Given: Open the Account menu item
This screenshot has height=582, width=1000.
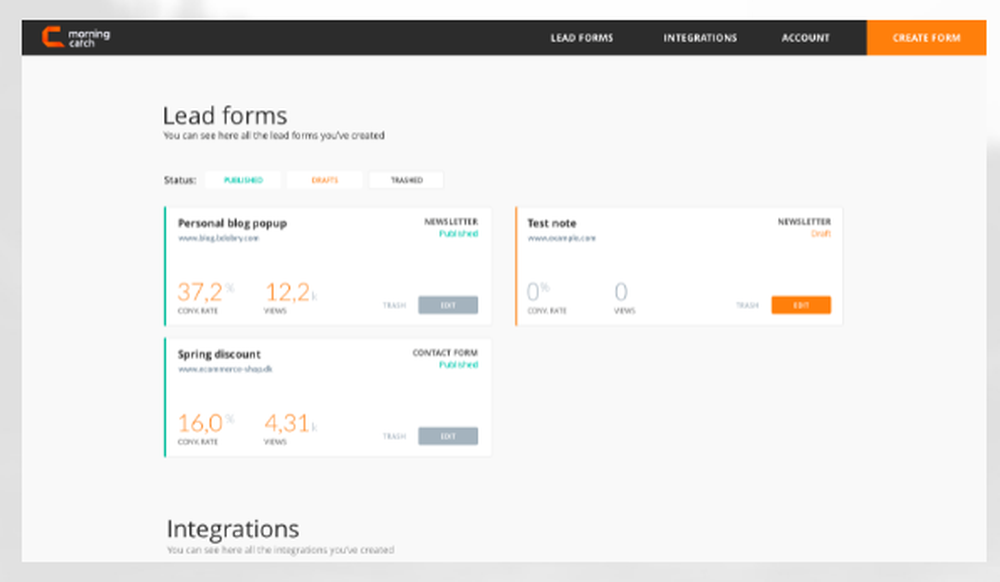Looking at the screenshot, I should [x=805, y=38].
